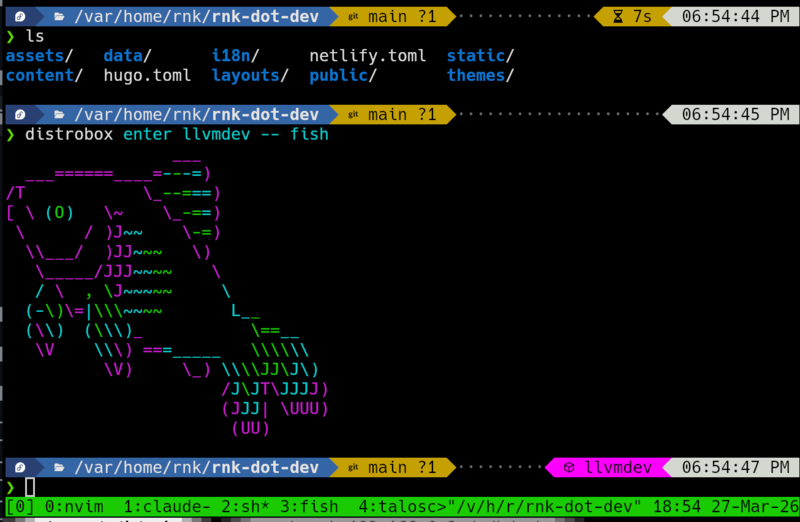
Task: Click the cube icon next to llvmdev
Action: click(568, 467)
